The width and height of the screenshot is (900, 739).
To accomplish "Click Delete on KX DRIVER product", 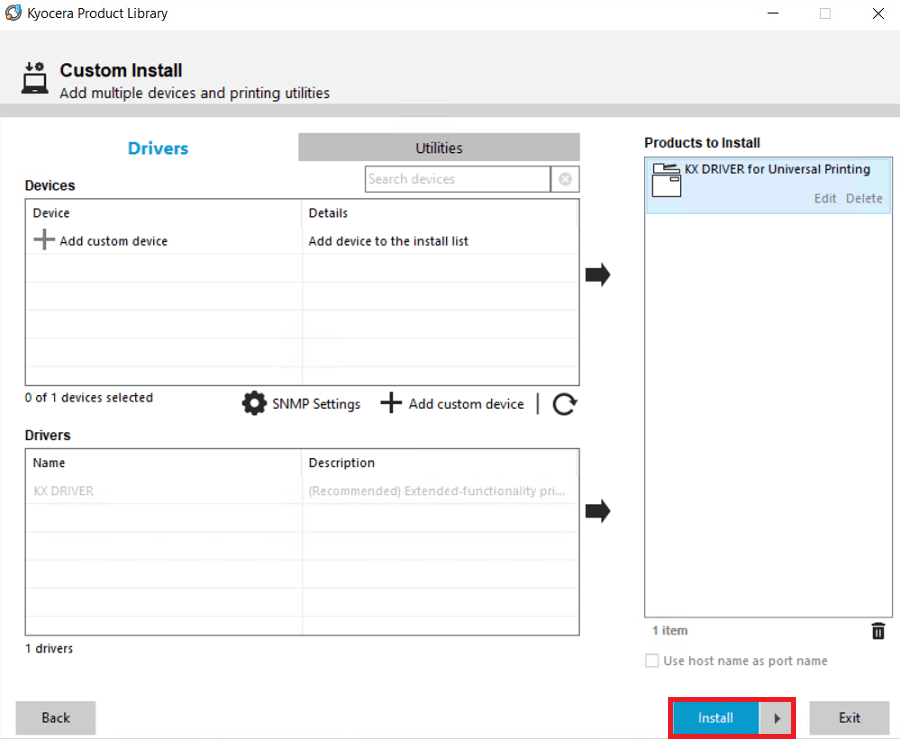I will [864, 199].
